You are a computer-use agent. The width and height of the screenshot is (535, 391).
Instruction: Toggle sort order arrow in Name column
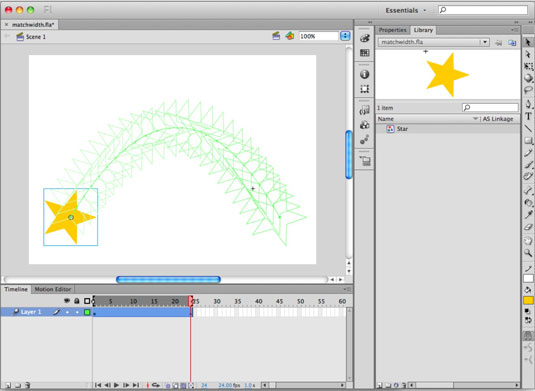pyautogui.click(x=475, y=119)
